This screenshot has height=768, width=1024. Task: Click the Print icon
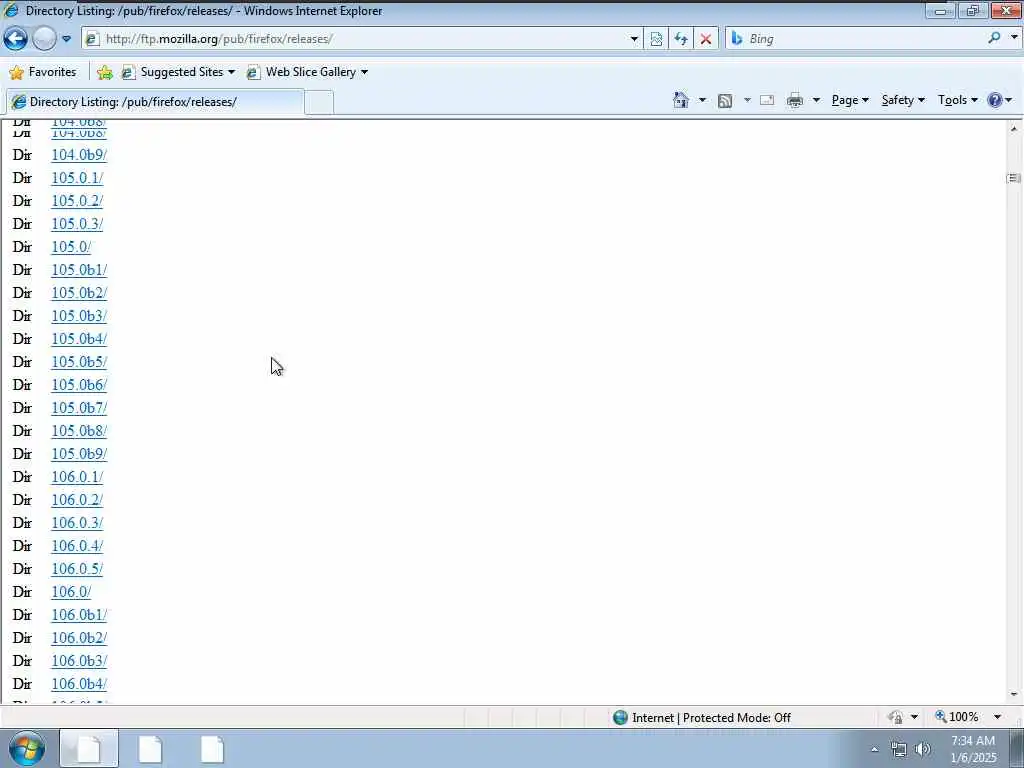[x=795, y=100]
